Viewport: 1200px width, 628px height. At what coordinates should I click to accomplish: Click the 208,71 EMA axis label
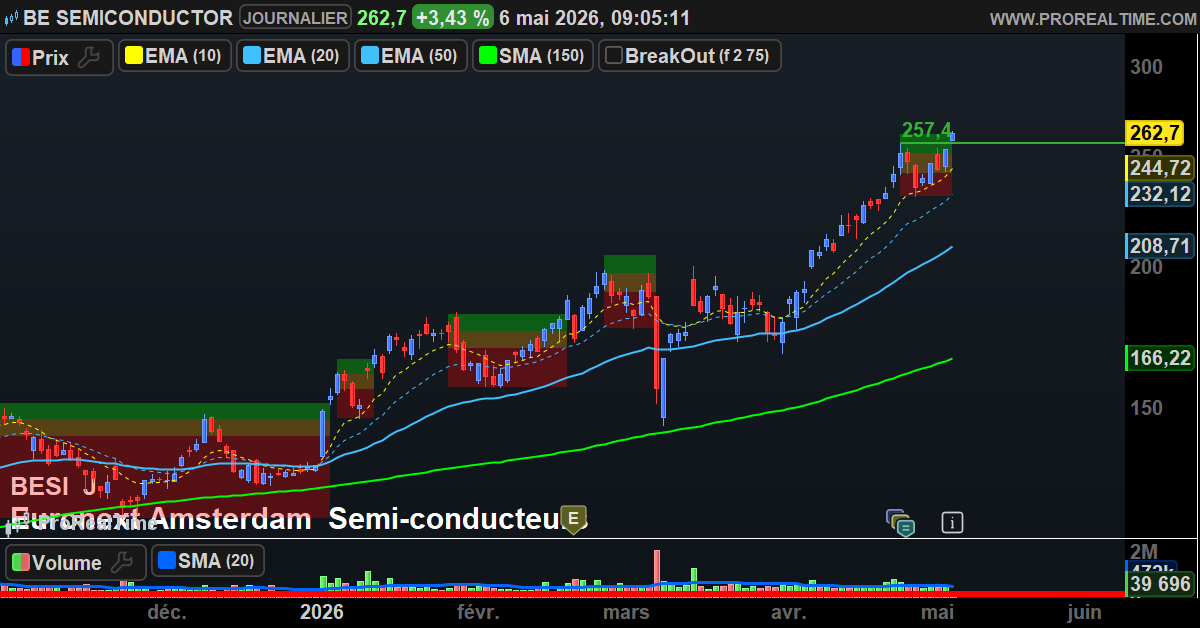click(1160, 245)
